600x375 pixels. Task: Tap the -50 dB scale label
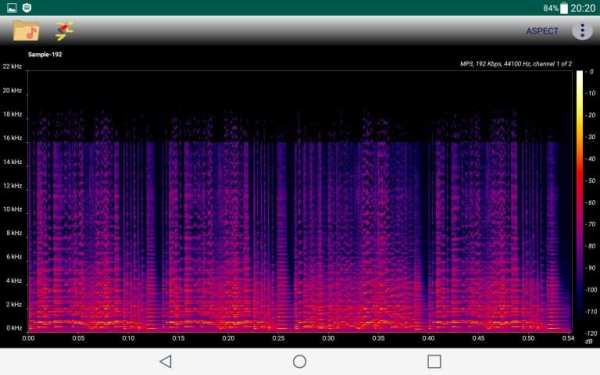coord(591,180)
